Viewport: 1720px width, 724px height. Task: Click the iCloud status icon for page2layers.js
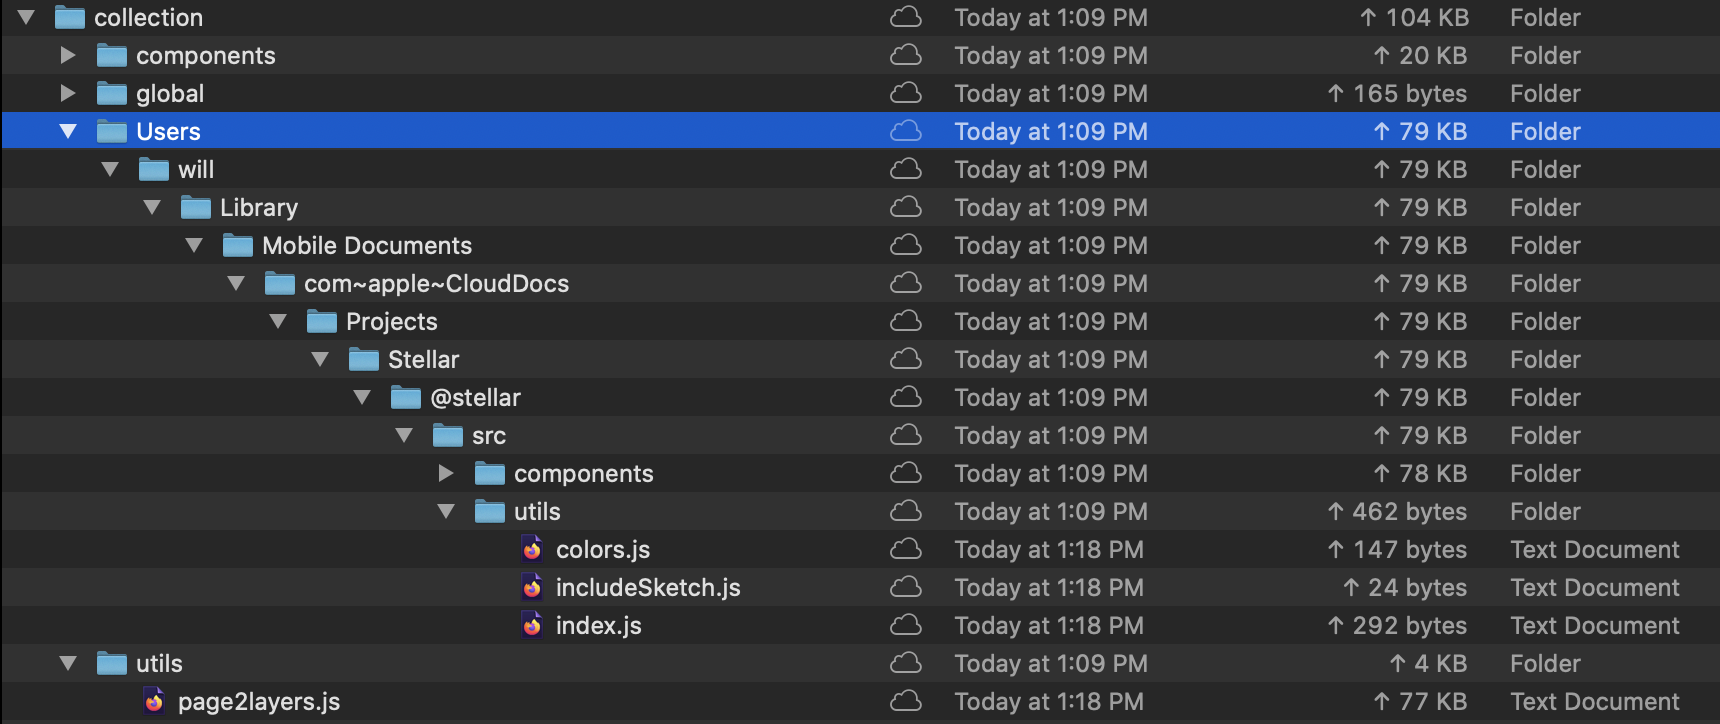tap(906, 701)
